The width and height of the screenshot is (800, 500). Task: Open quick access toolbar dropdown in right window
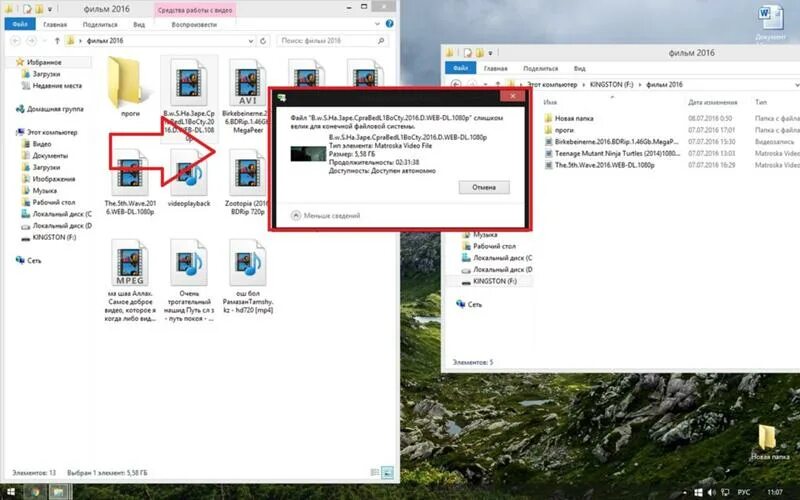pyautogui.click(x=490, y=53)
